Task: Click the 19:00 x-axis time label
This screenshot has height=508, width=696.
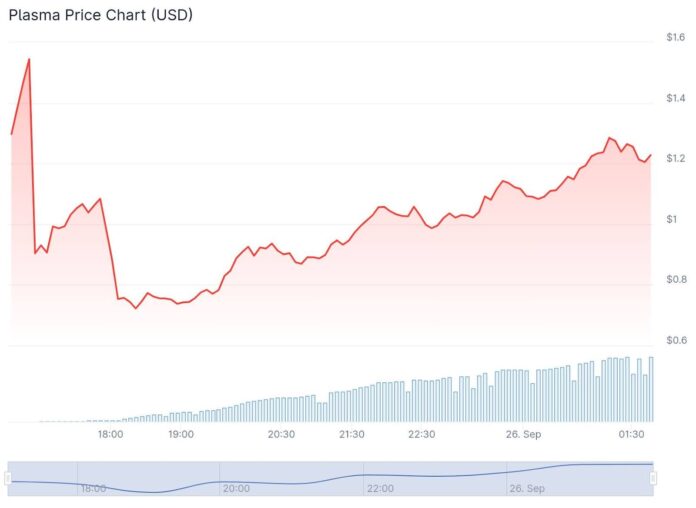Action: [181, 434]
